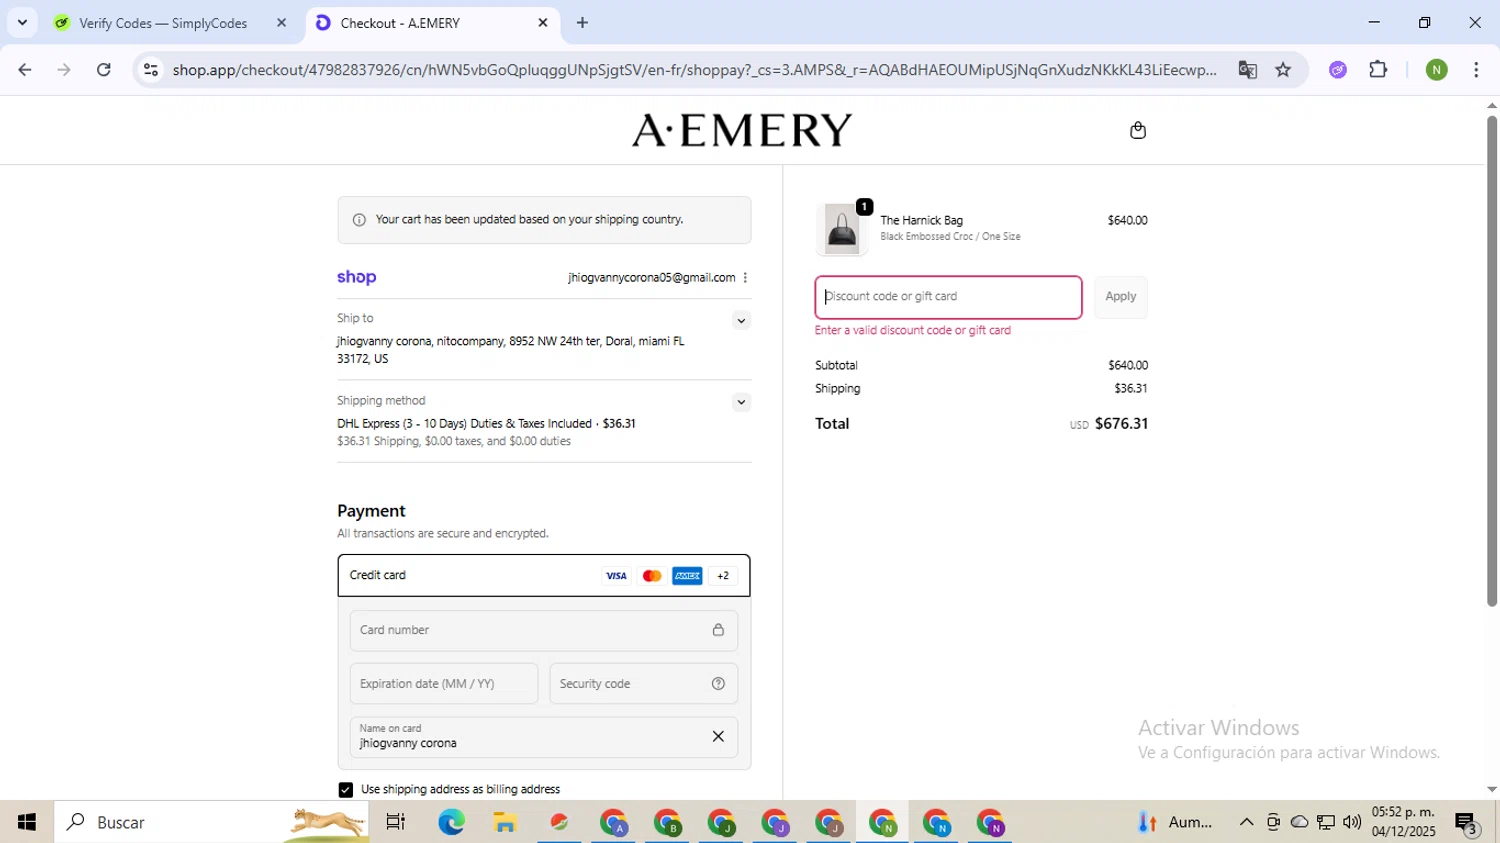Bookmark this page with the star icon
This screenshot has height=843, width=1500.
[x=1283, y=70]
